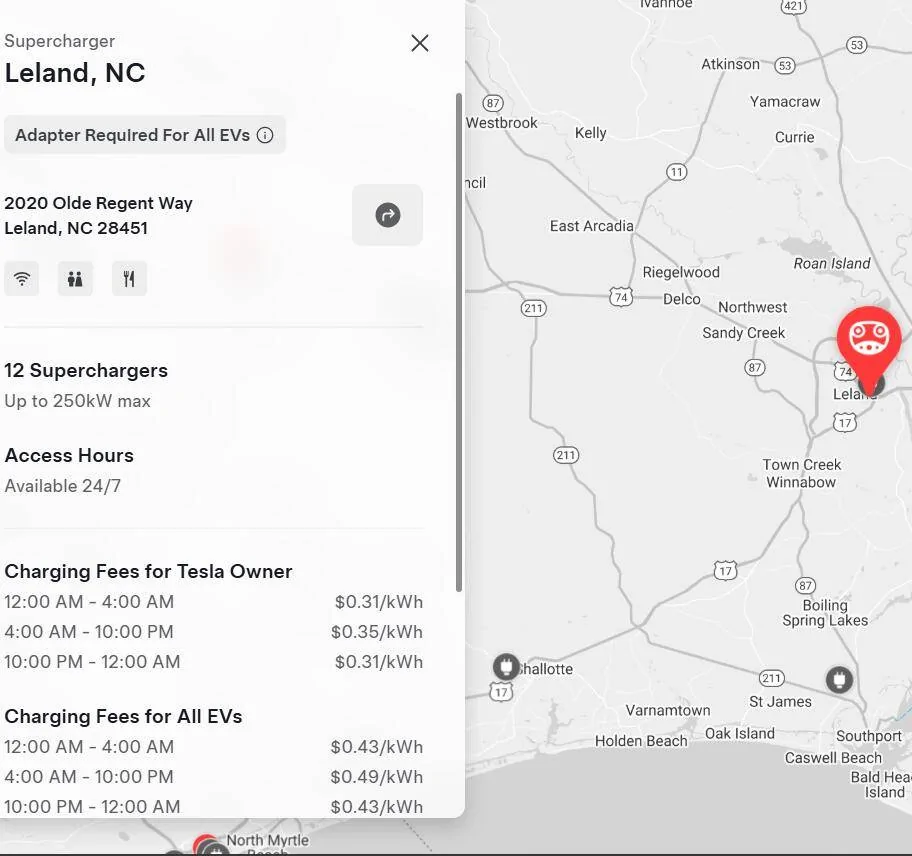Click the Leland, NC title

click(75, 73)
